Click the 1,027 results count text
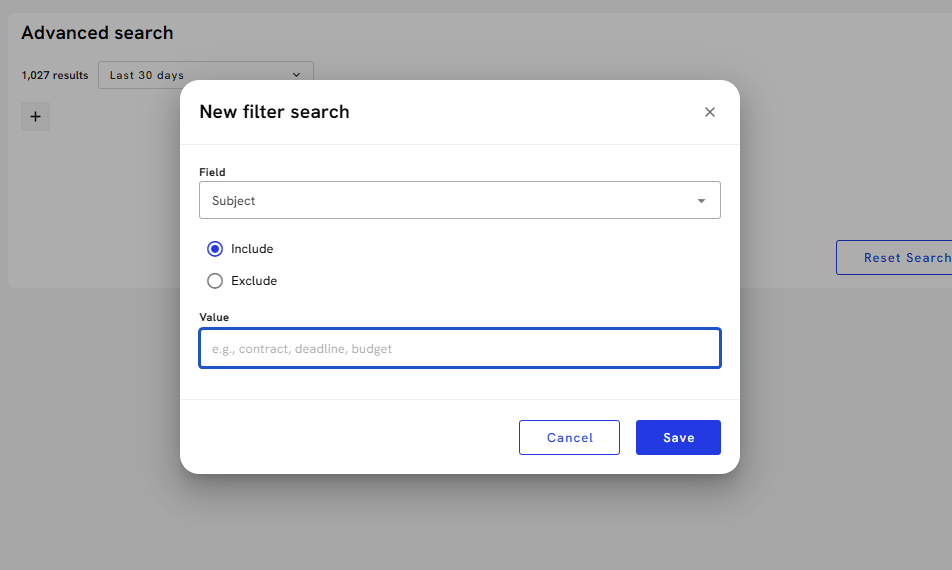The width and height of the screenshot is (952, 570). pyautogui.click(x=55, y=75)
